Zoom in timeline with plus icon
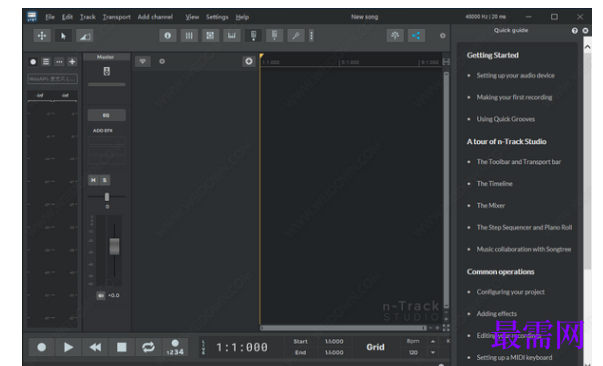The image size is (603, 366). (x=437, y=328)
